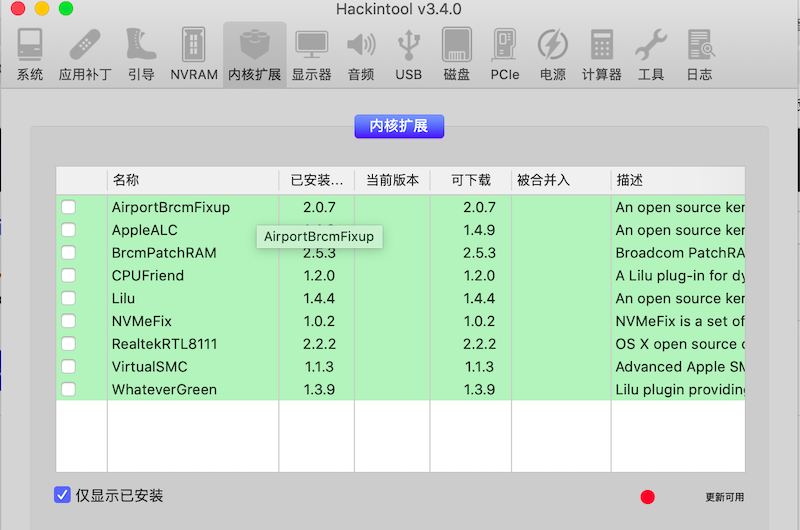Click the Hackintool v3.4.0 window title
Viewport: 800px width, 530px height.
(398, 9)
